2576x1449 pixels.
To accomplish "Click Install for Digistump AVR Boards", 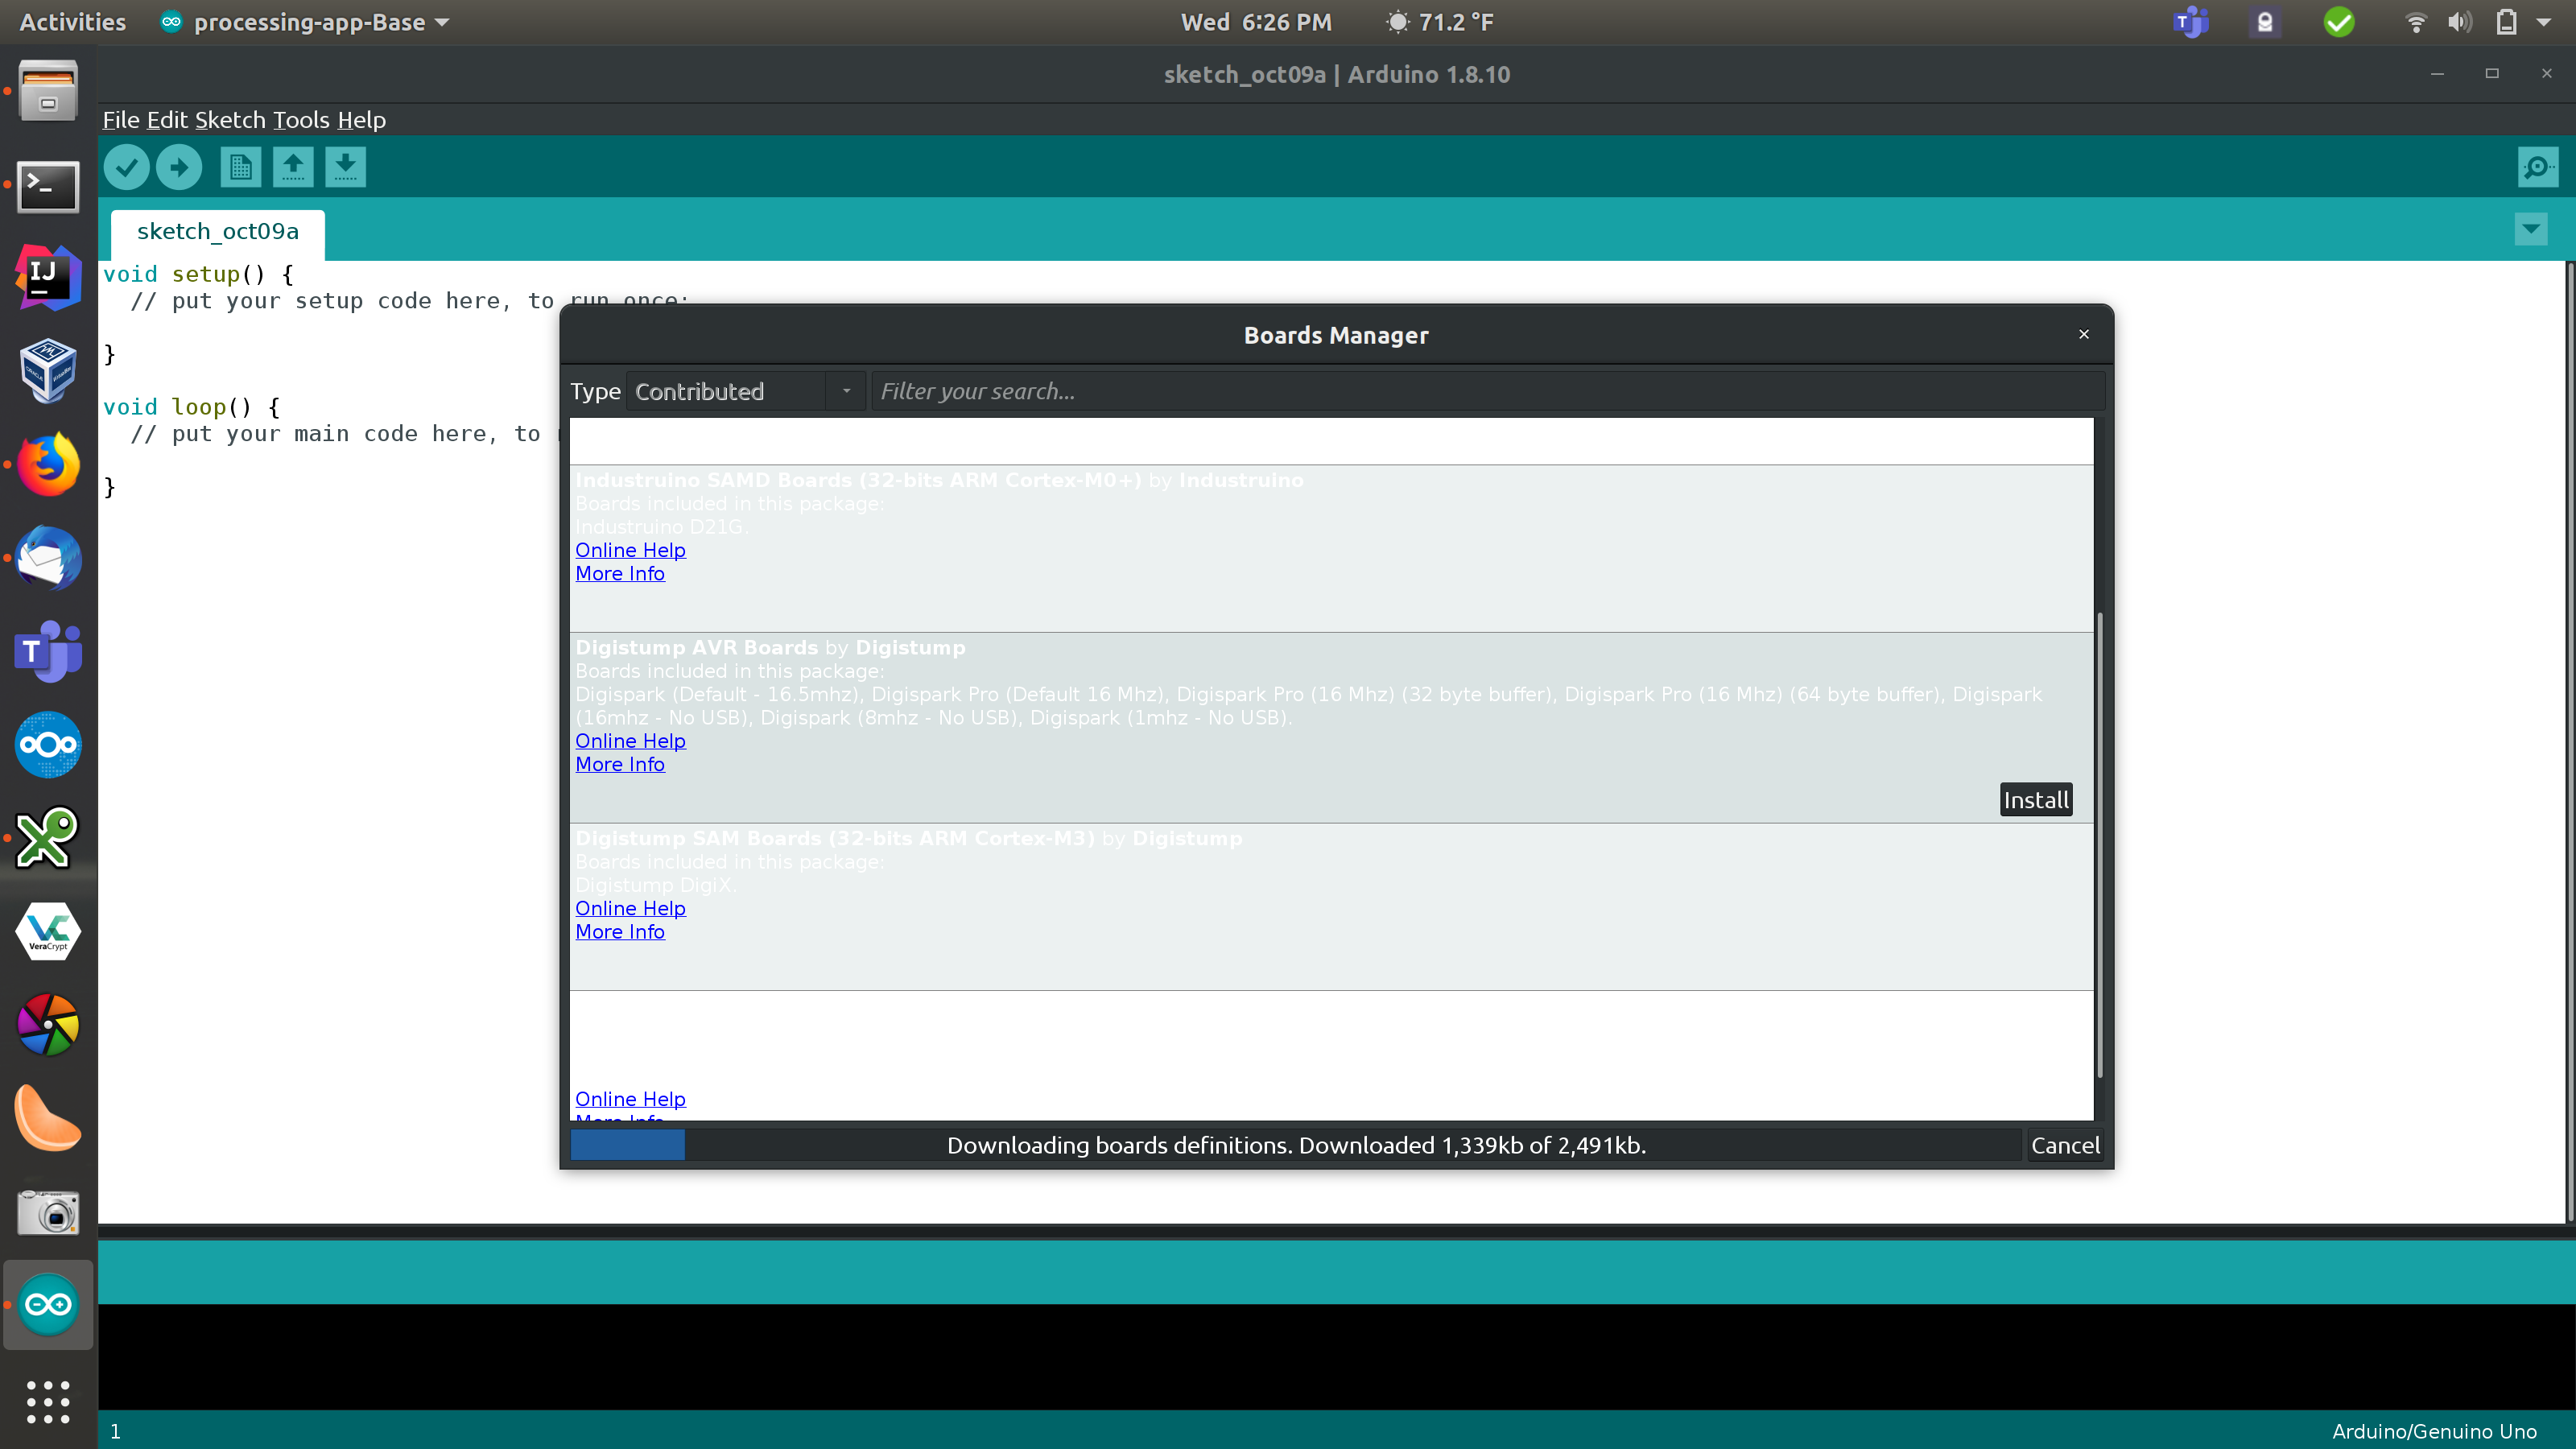I will (x=2034, y=799).
